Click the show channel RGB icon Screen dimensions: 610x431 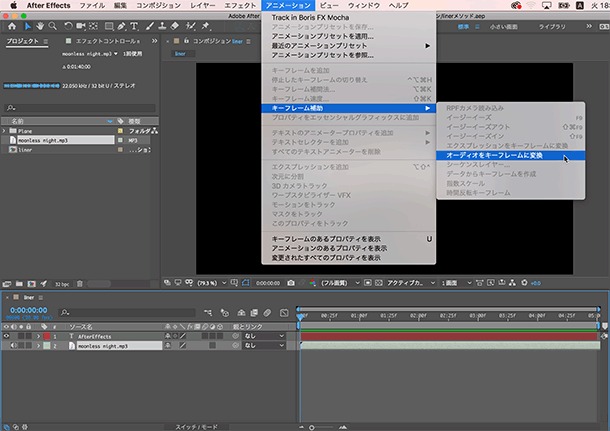312,283
